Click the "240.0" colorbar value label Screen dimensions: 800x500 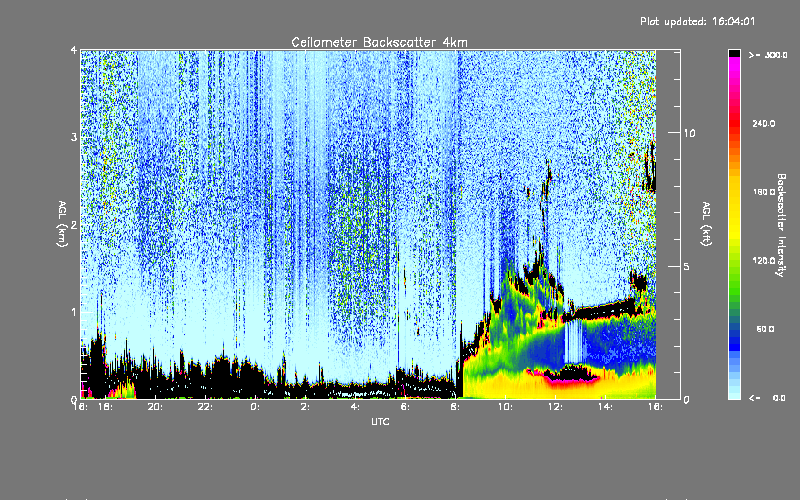coord(764,124)
